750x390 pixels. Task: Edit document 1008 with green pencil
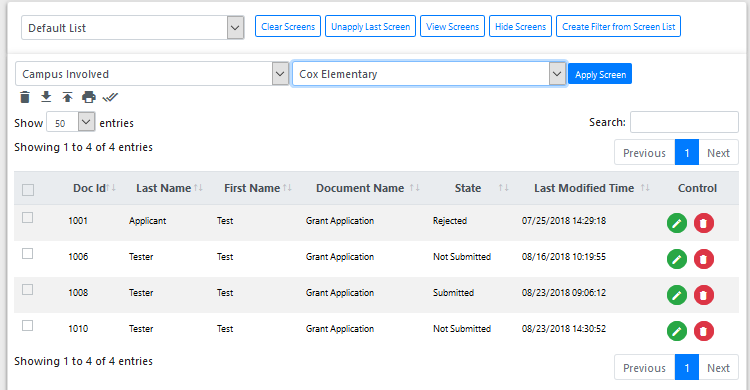point(677,295)
